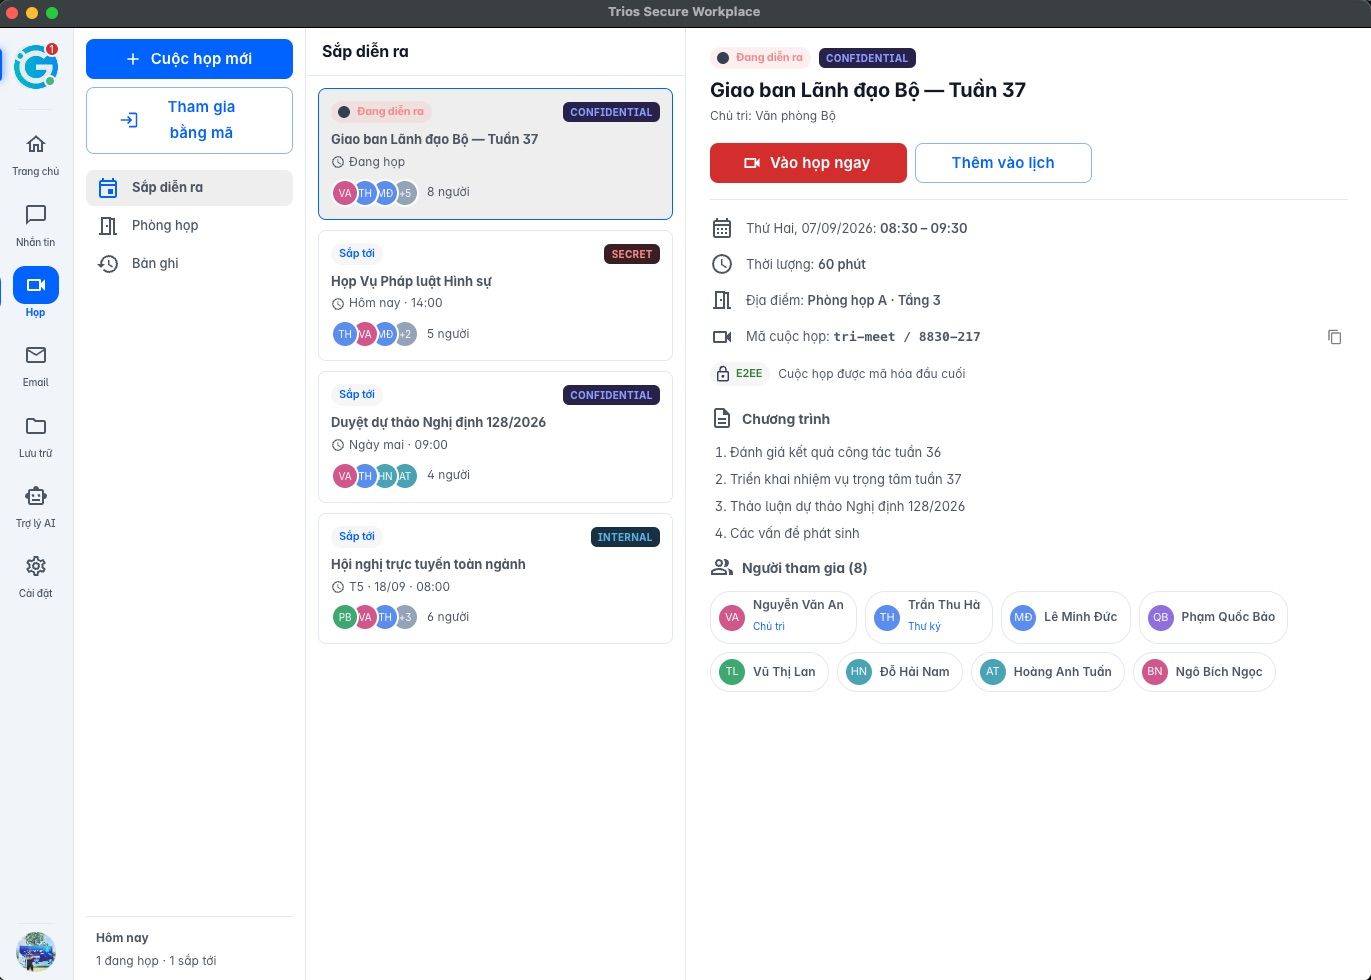Screen dimensions: 1371x980
Task: Click participant chip Hoàng Anh Tuấn
Action: click(x=1048, y=672)
